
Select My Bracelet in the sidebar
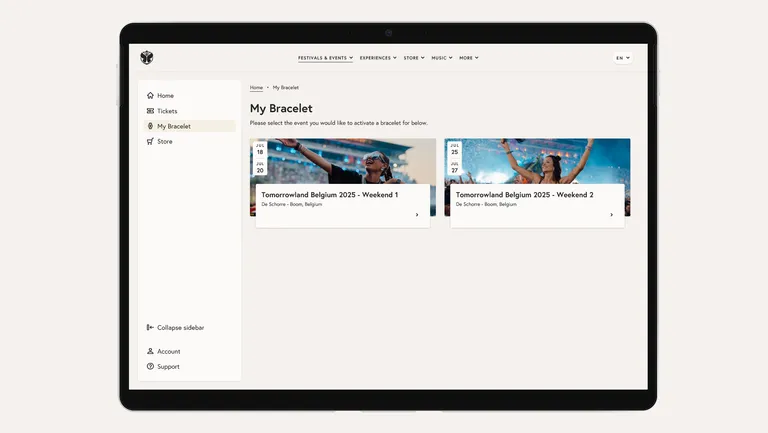click(190, 126)
